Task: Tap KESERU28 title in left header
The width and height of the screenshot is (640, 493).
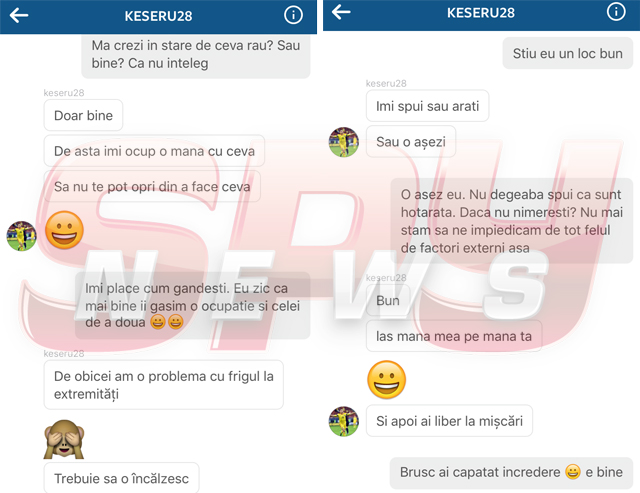Action: (158, 16)
